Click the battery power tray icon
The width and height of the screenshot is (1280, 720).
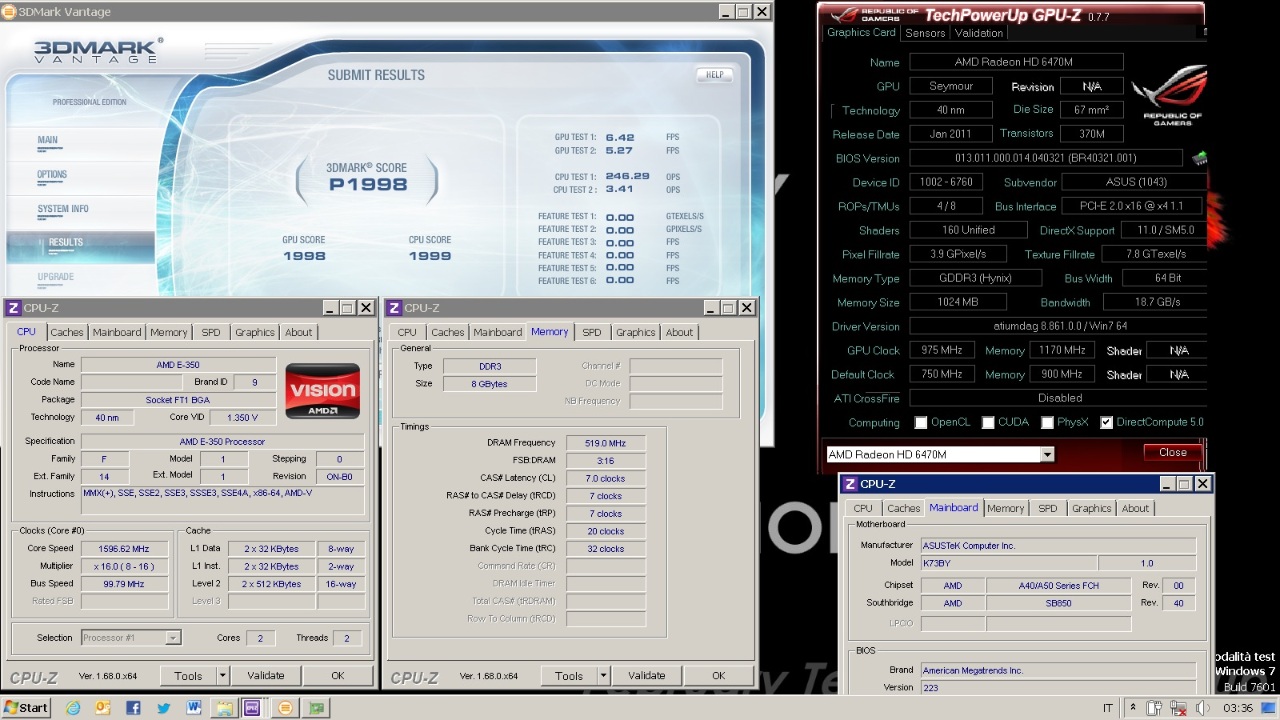click(1153, 707)
